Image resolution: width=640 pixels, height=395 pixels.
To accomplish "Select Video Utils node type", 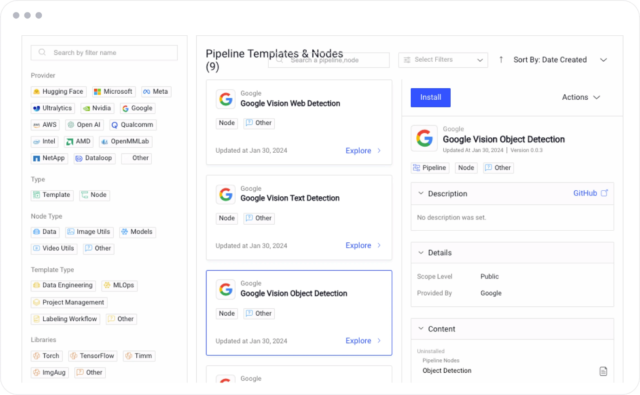I will tap(54, 248).
